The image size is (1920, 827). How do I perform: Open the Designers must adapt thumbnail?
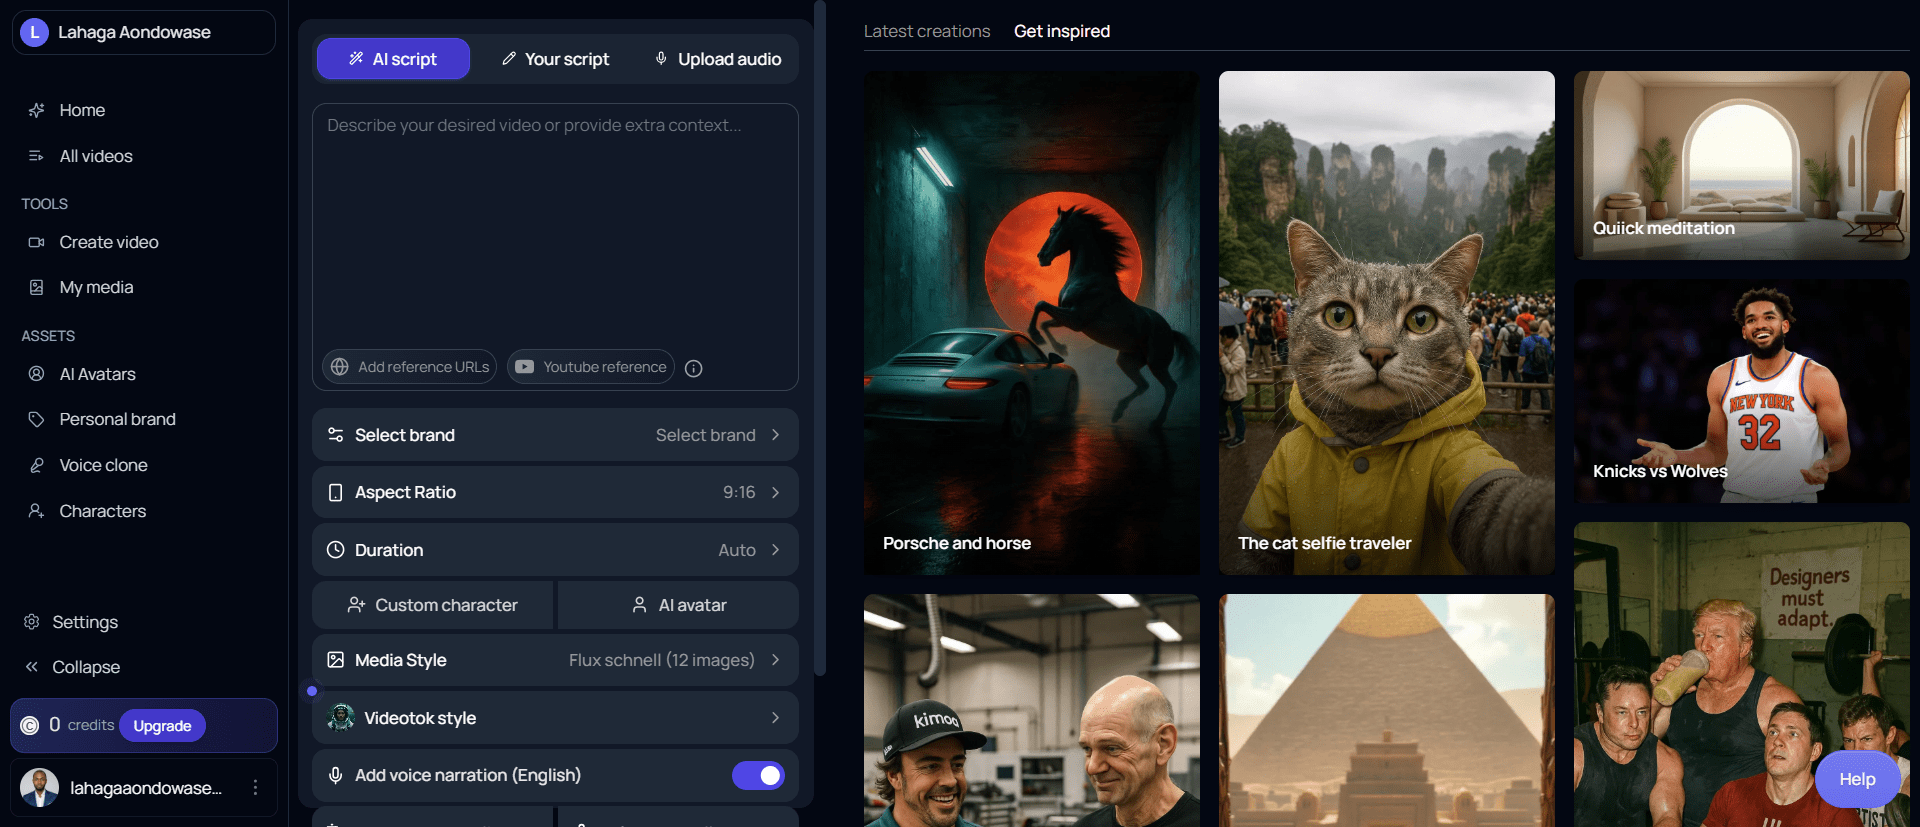click(x=1741, y=674)
